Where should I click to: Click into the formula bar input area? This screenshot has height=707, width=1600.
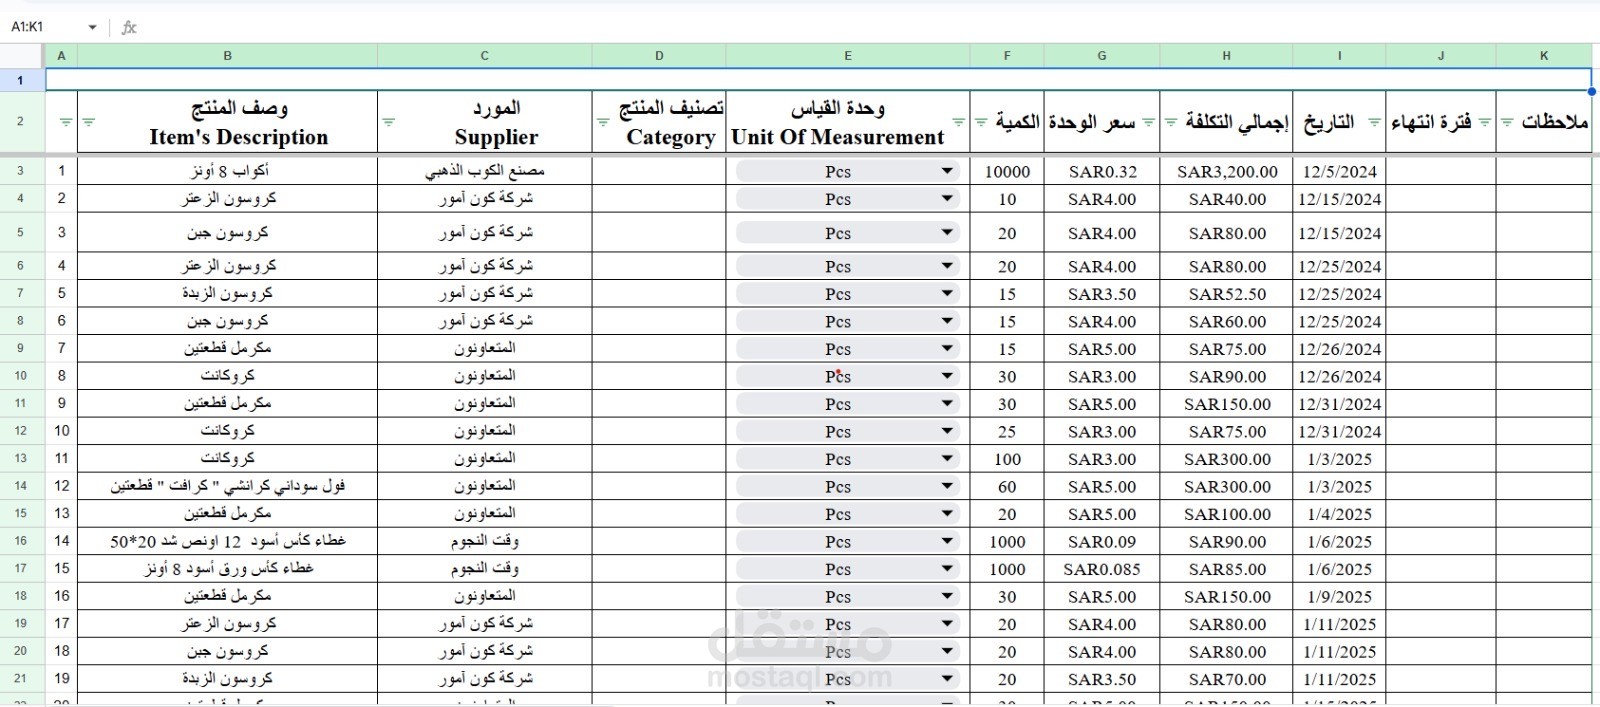[x=870, y=27]
